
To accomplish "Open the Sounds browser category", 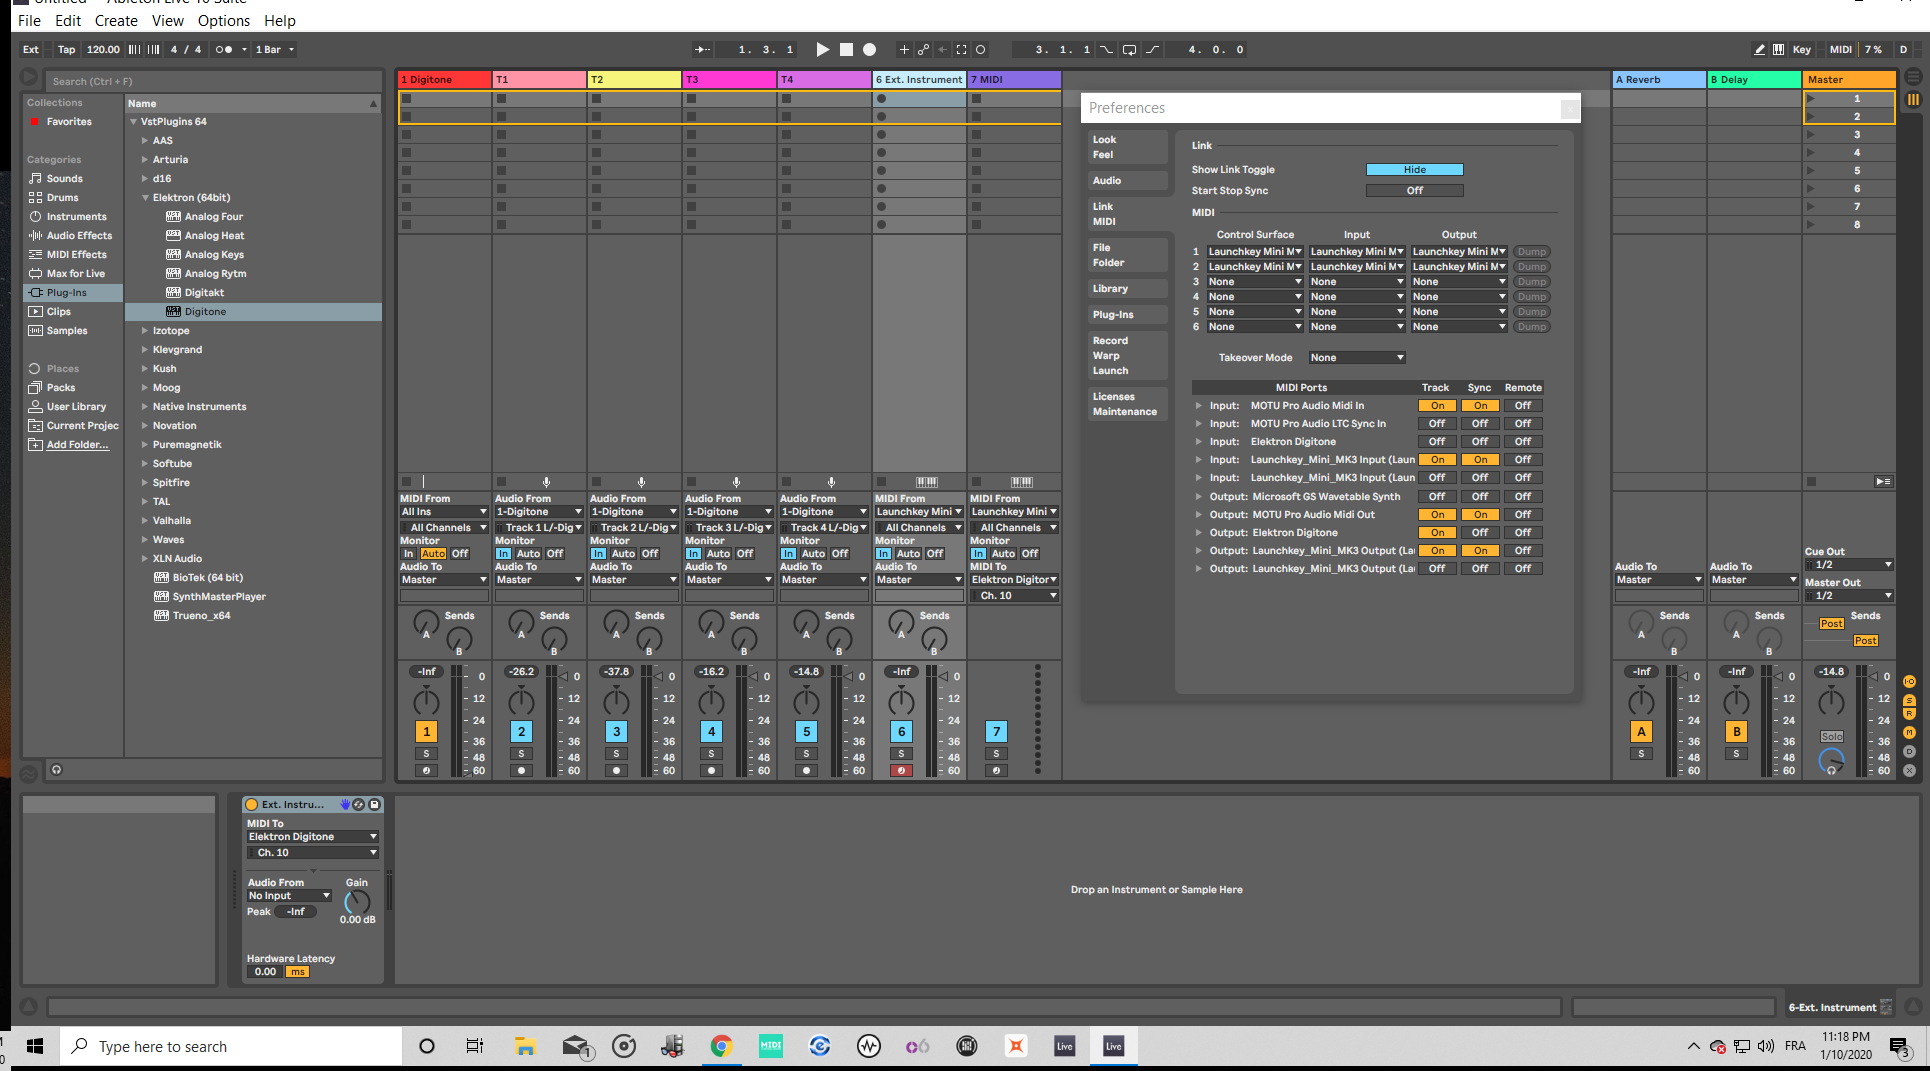I will coord(64,179).
